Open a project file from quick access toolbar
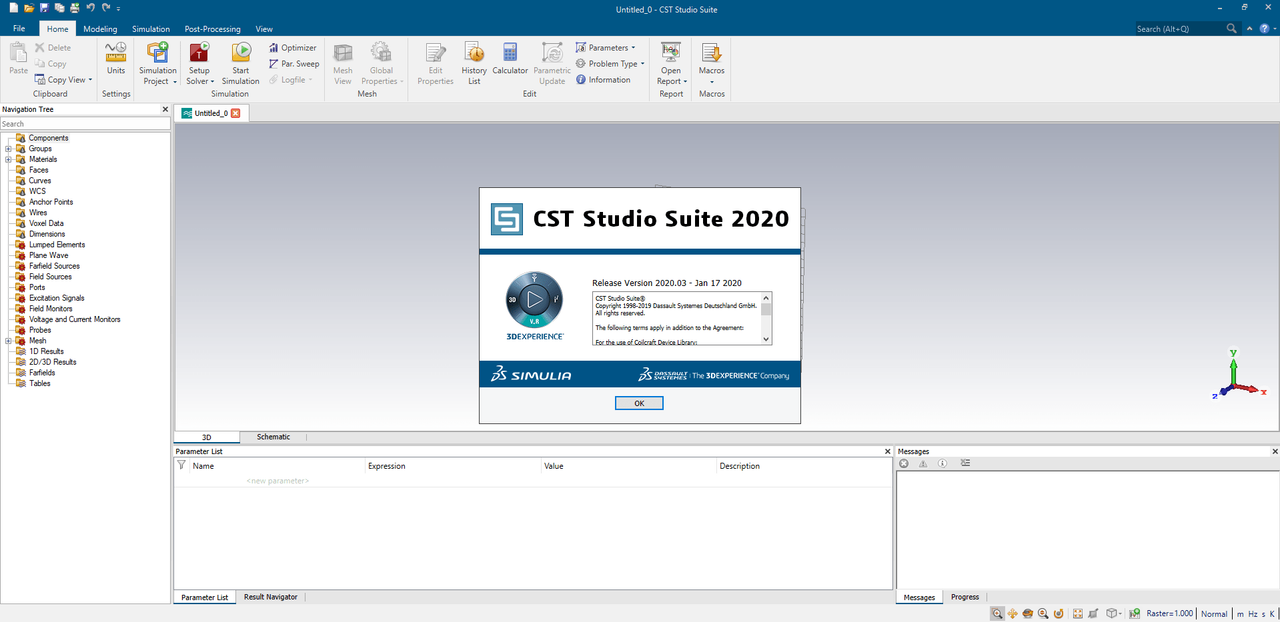 (x=29, y=8)
